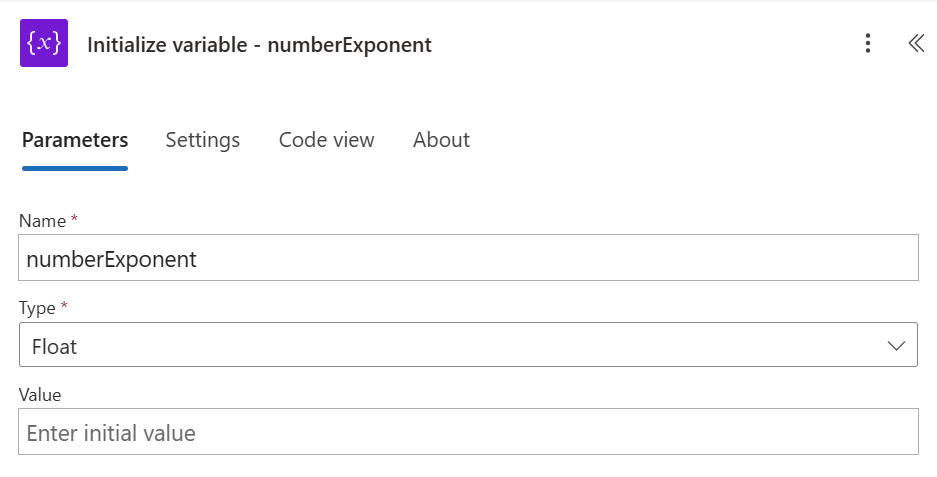Click the Value input field

click(468, 432)
